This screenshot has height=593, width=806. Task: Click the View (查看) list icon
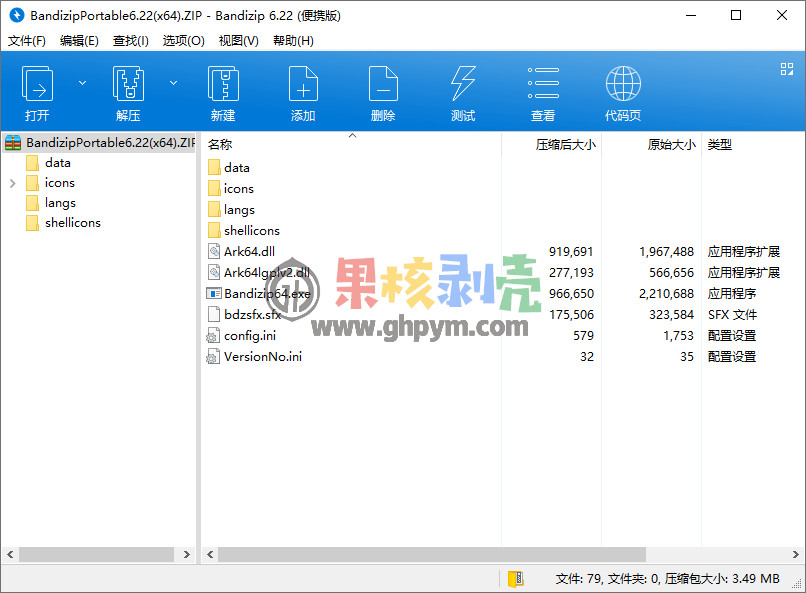click(x=543, y=83)
